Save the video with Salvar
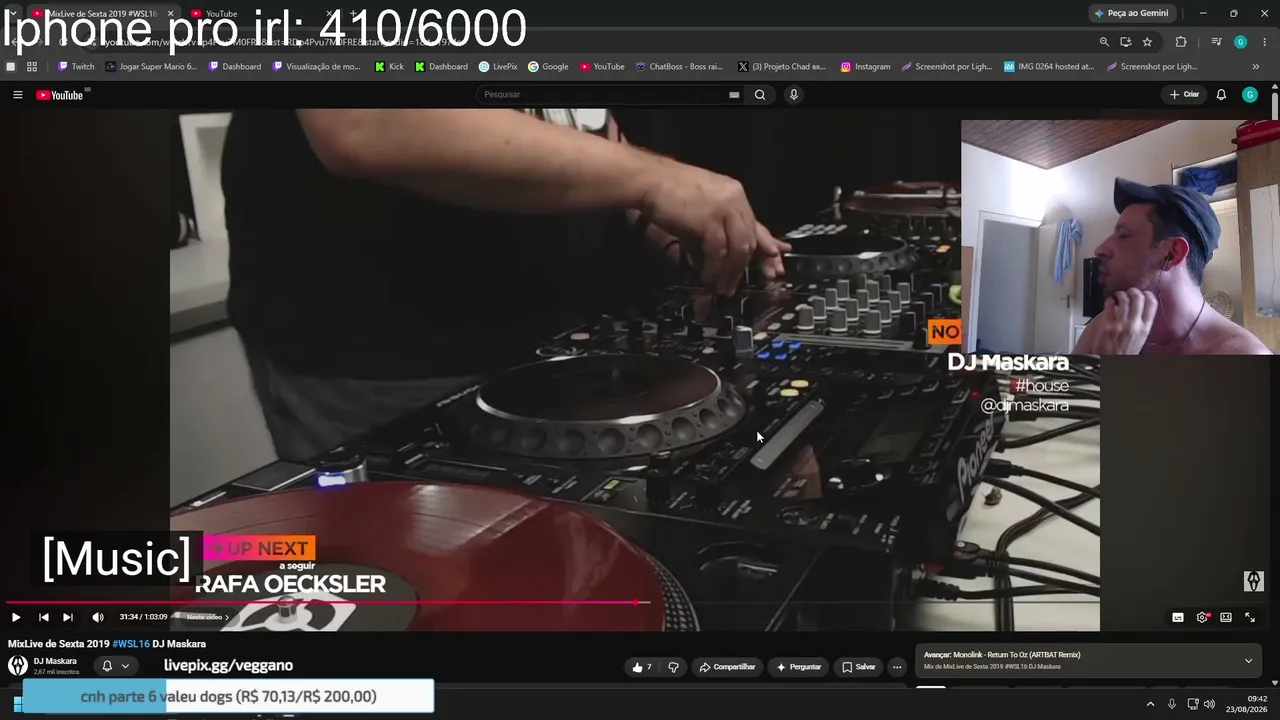 [x=859, y=667]
